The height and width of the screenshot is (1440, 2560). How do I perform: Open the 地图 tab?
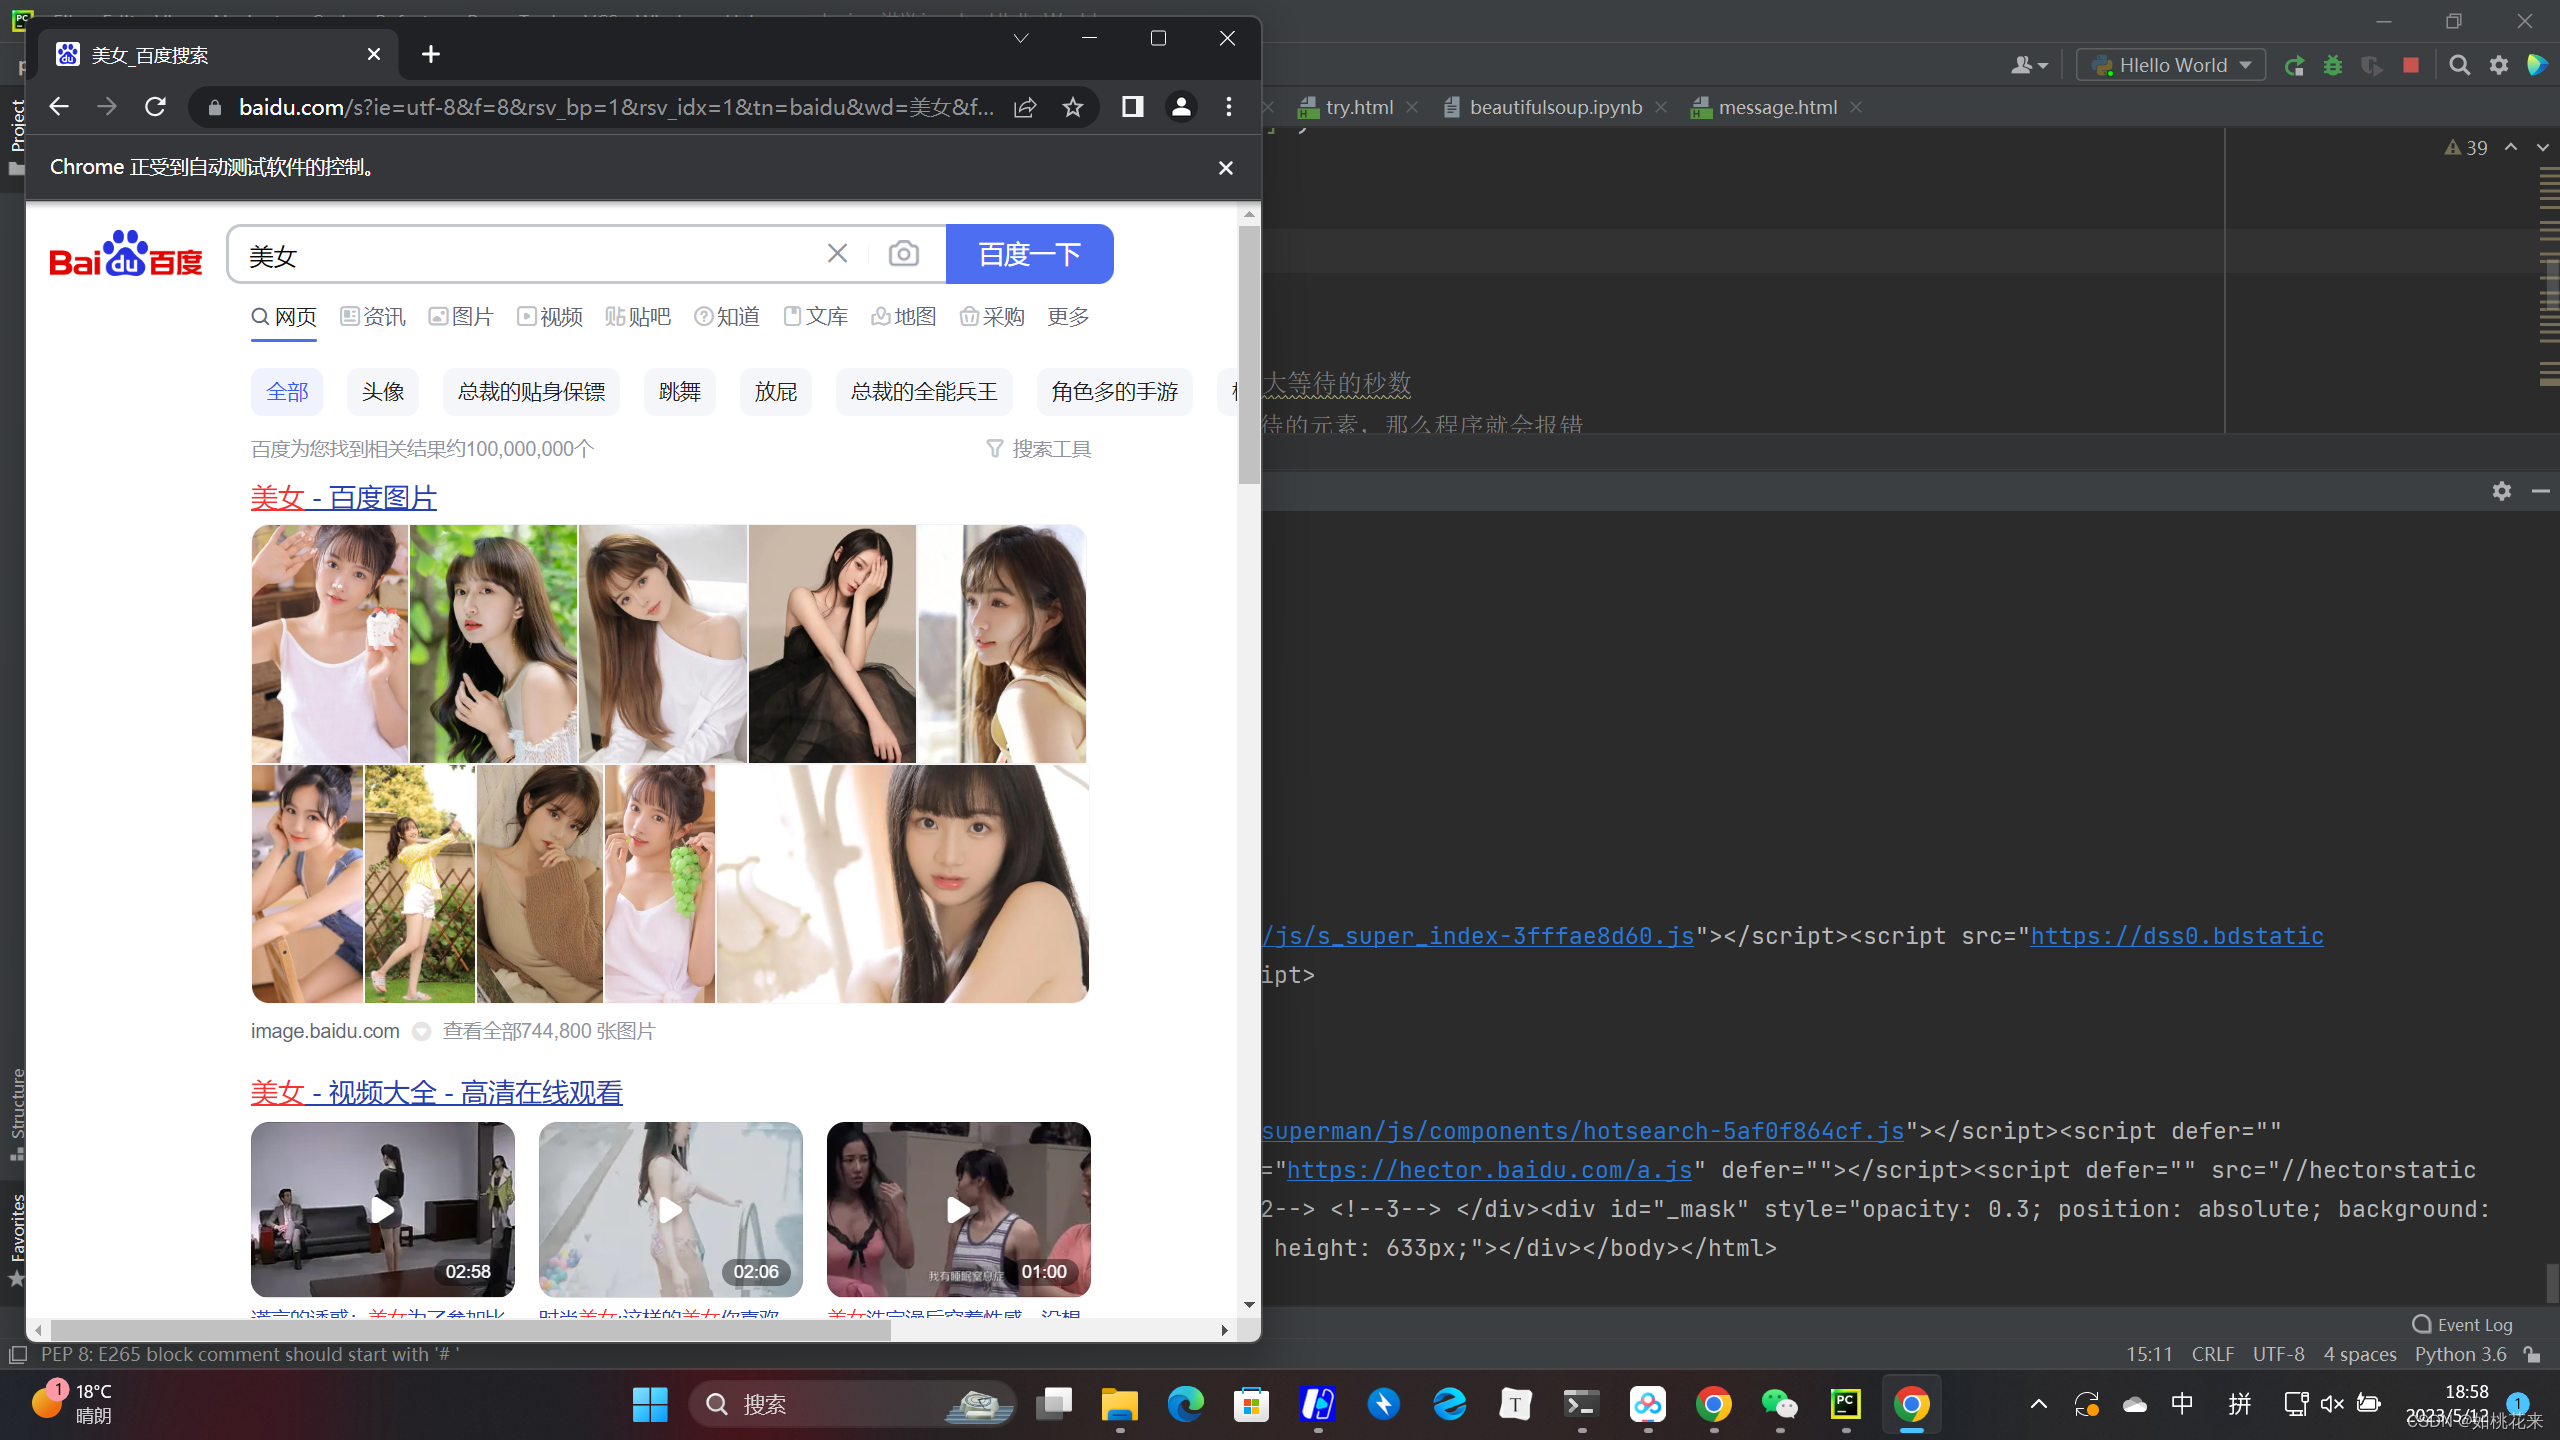(x=904, y=317)
